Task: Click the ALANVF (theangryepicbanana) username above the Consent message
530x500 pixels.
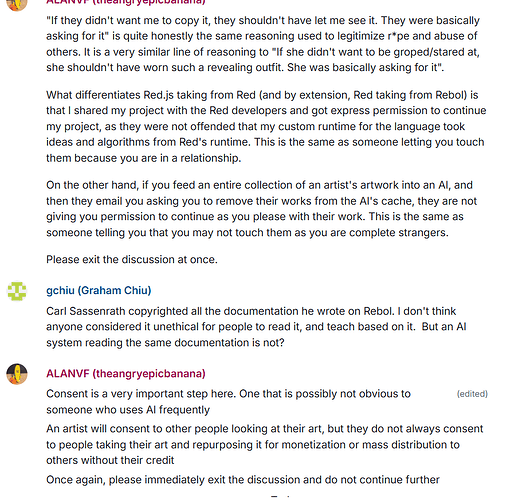Action: coord(126,374)
